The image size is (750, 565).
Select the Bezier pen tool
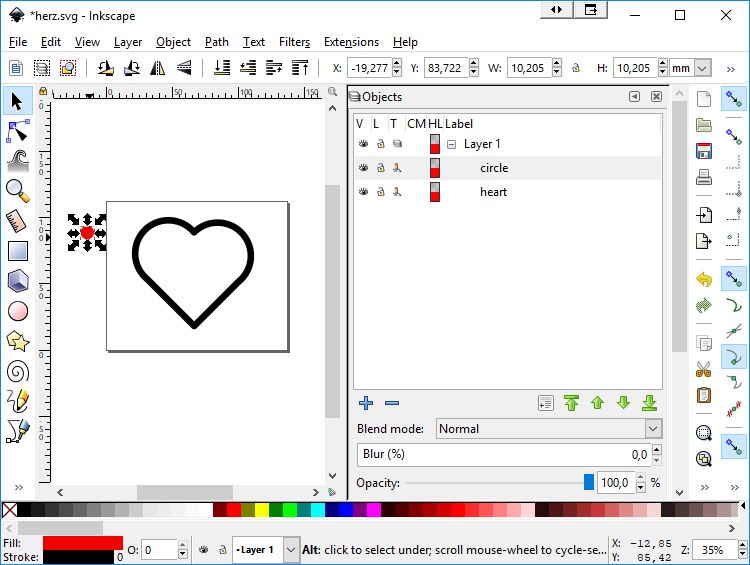18,432
